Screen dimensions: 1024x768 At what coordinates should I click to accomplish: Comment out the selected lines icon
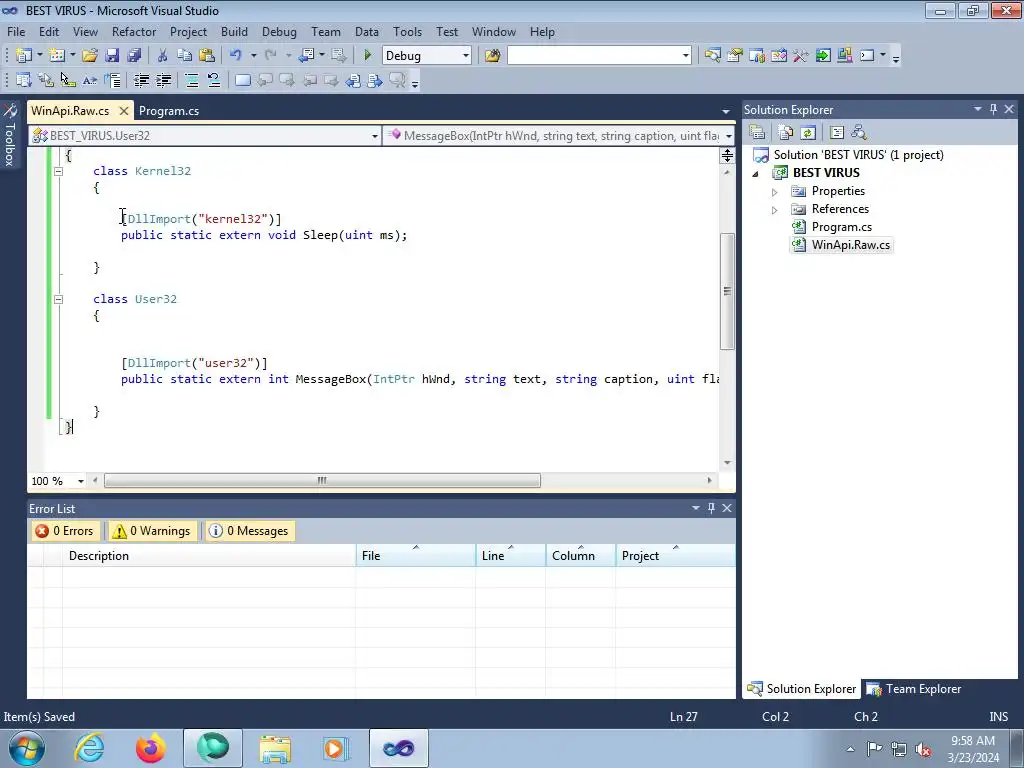point(192,80)
